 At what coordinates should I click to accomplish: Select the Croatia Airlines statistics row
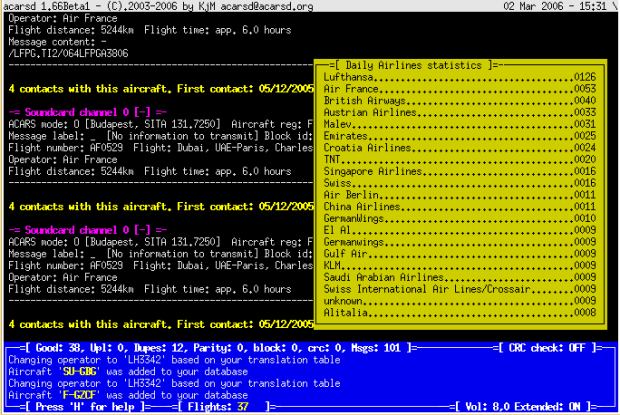click(x=460, y=148)
